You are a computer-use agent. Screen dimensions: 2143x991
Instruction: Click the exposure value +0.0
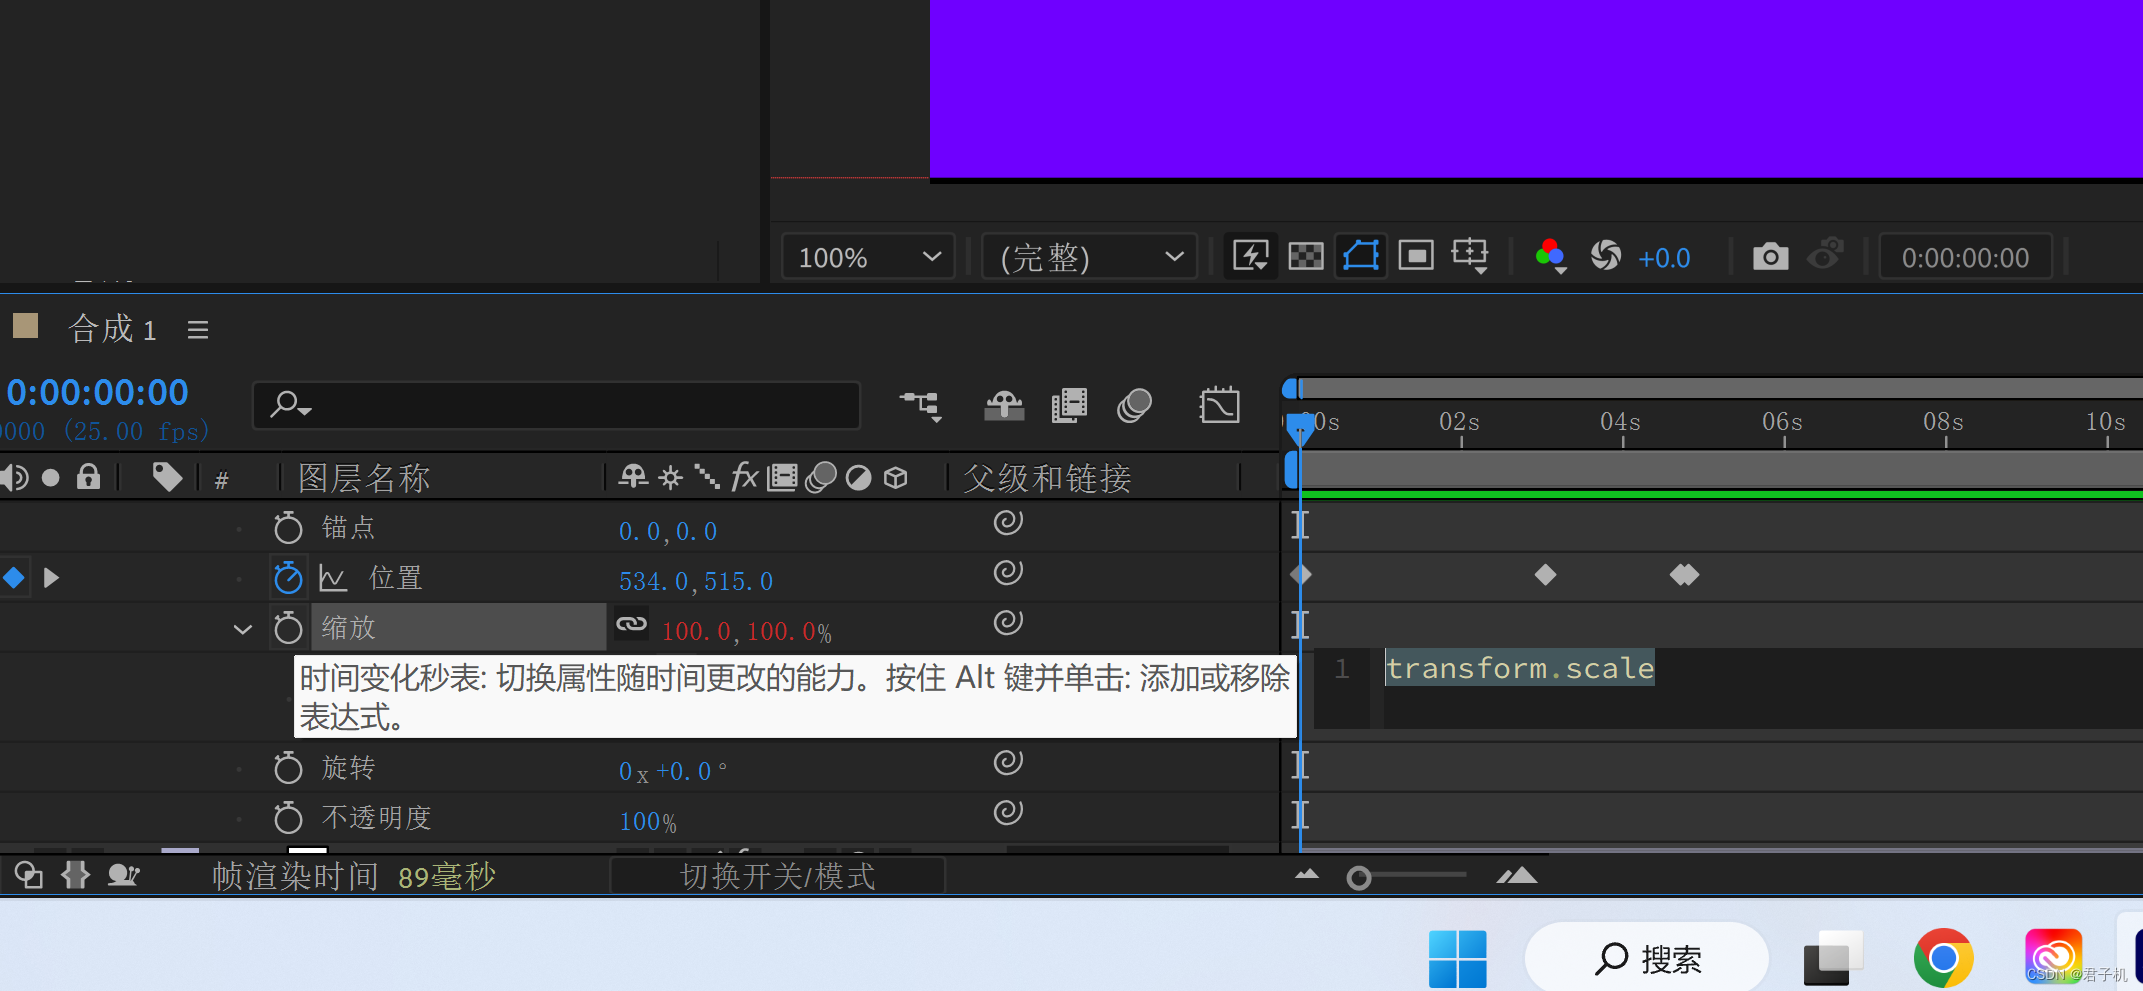click(x=1664, y=258)
